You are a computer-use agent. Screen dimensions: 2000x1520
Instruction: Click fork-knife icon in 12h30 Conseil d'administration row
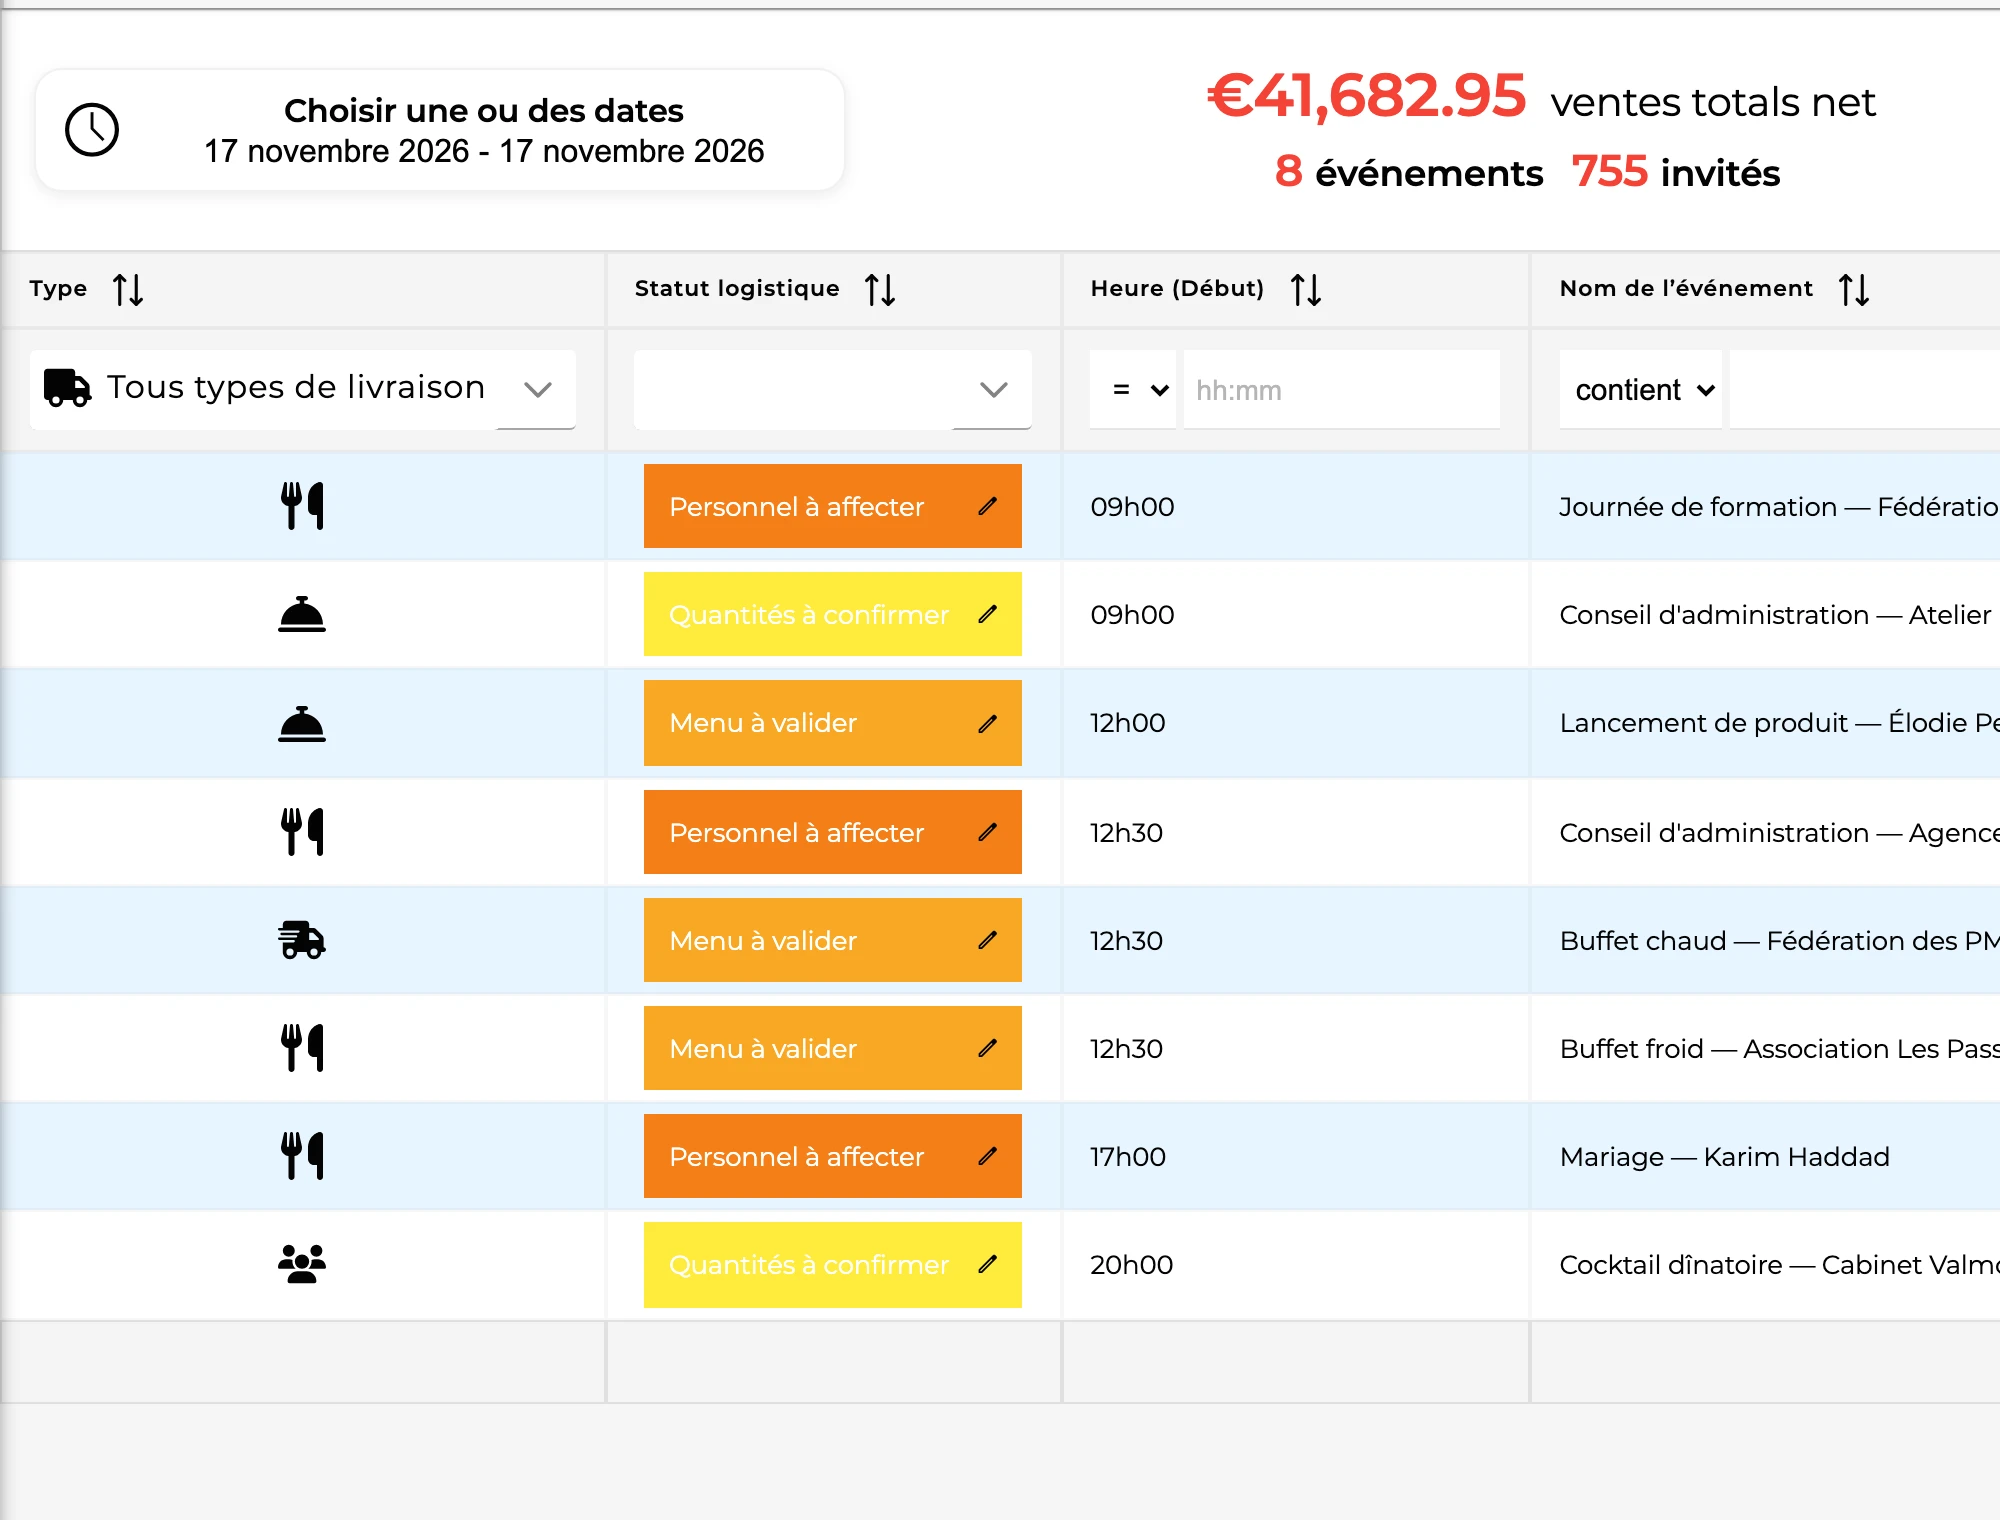302,832
